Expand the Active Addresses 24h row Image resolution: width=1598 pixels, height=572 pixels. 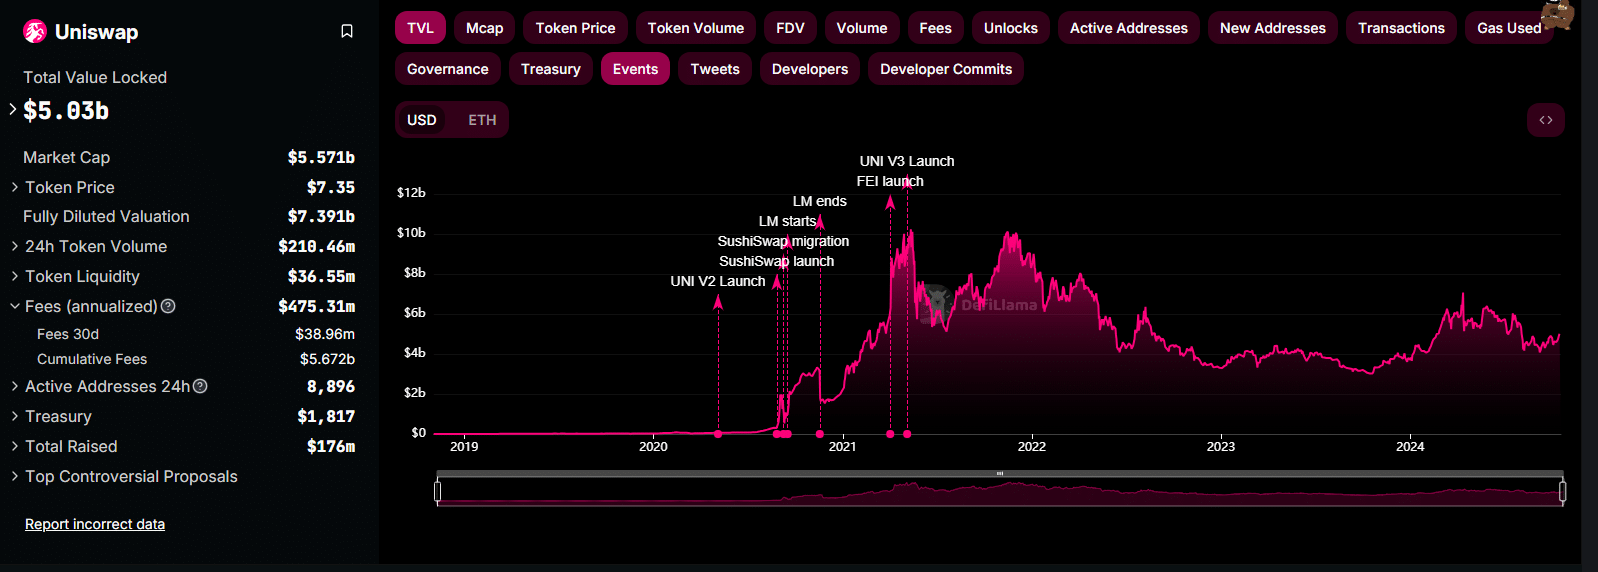(x=15, y=386)
